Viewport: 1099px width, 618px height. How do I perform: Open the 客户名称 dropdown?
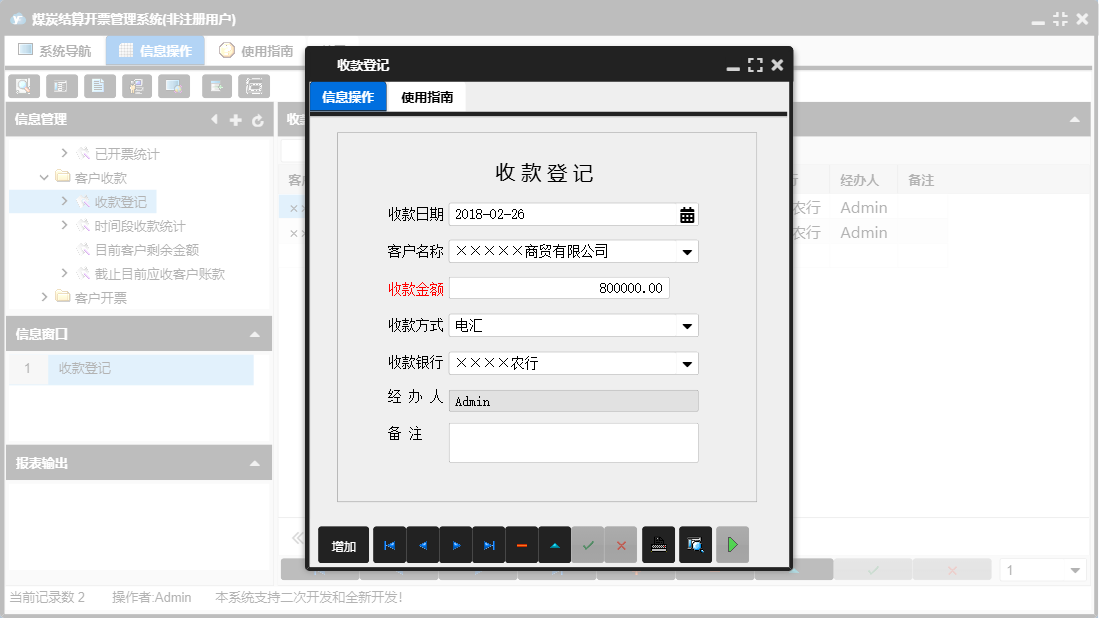pos(686,251)
